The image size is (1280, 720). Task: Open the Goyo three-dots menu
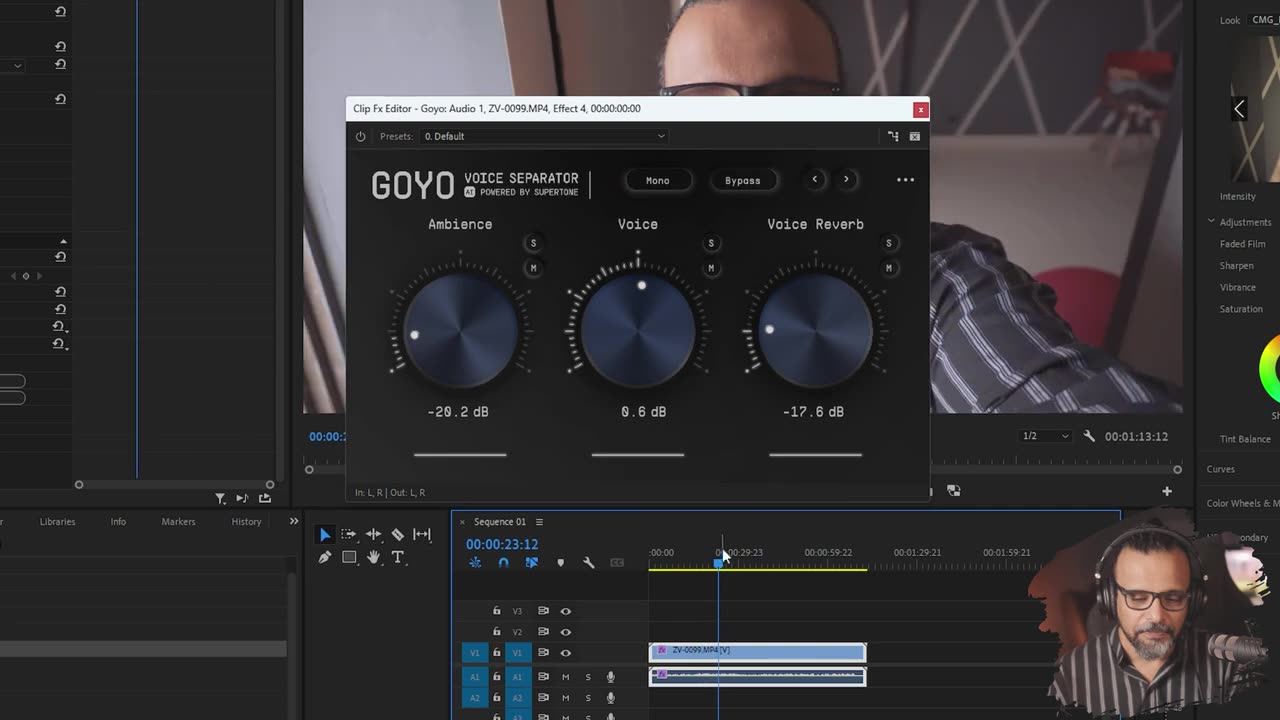[x=905, y=180]
